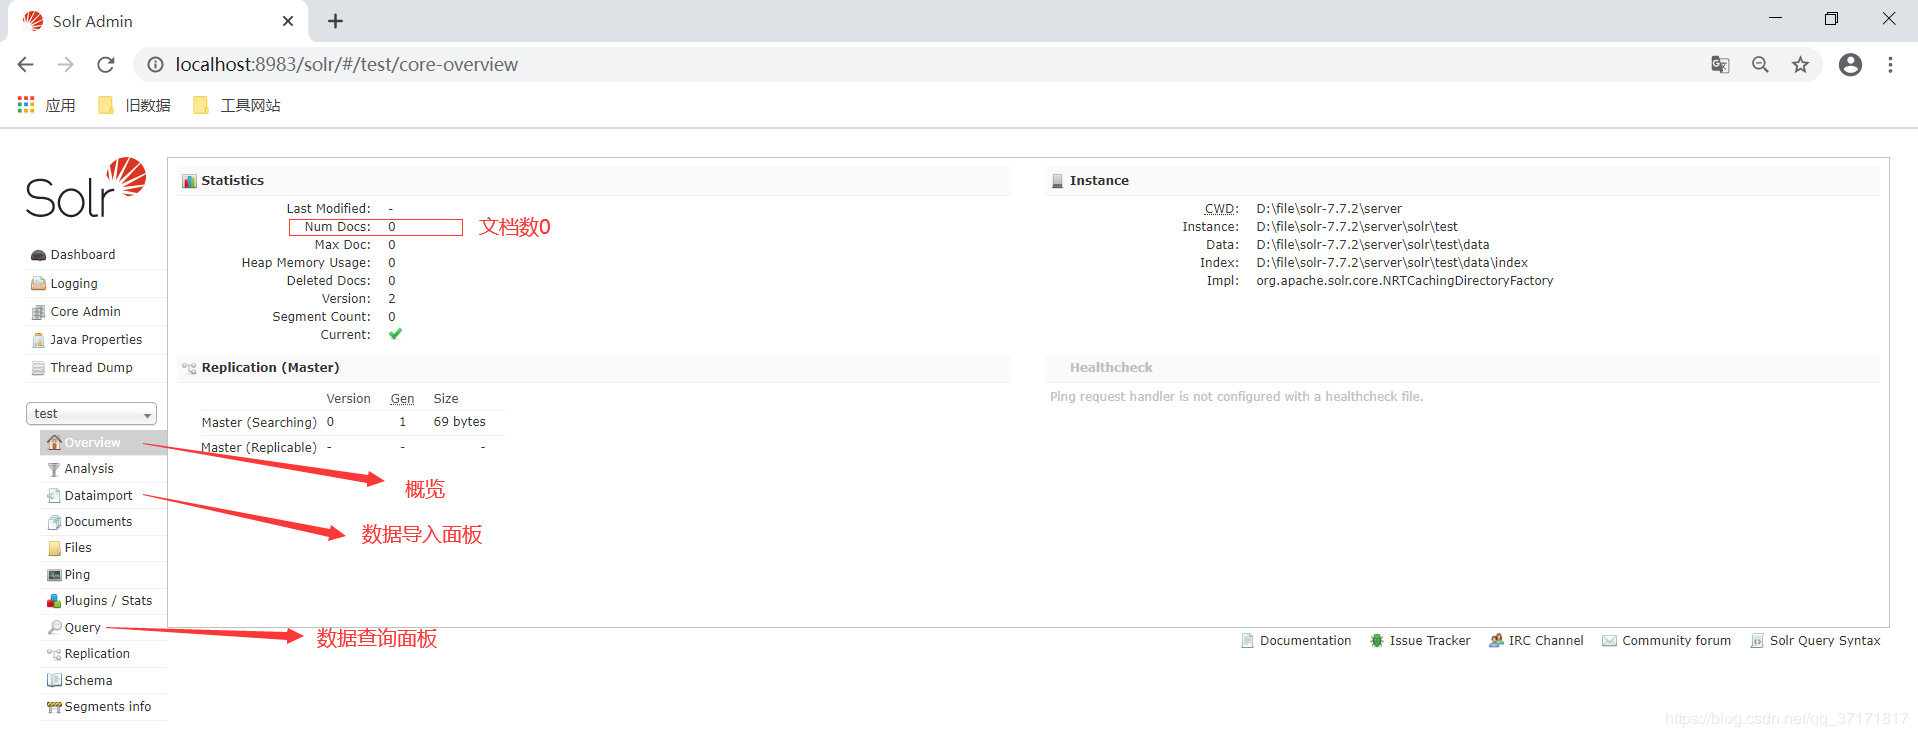1918x737 pixels.
Task: Click the Dataimport document icon
Action: pos(54,496)
